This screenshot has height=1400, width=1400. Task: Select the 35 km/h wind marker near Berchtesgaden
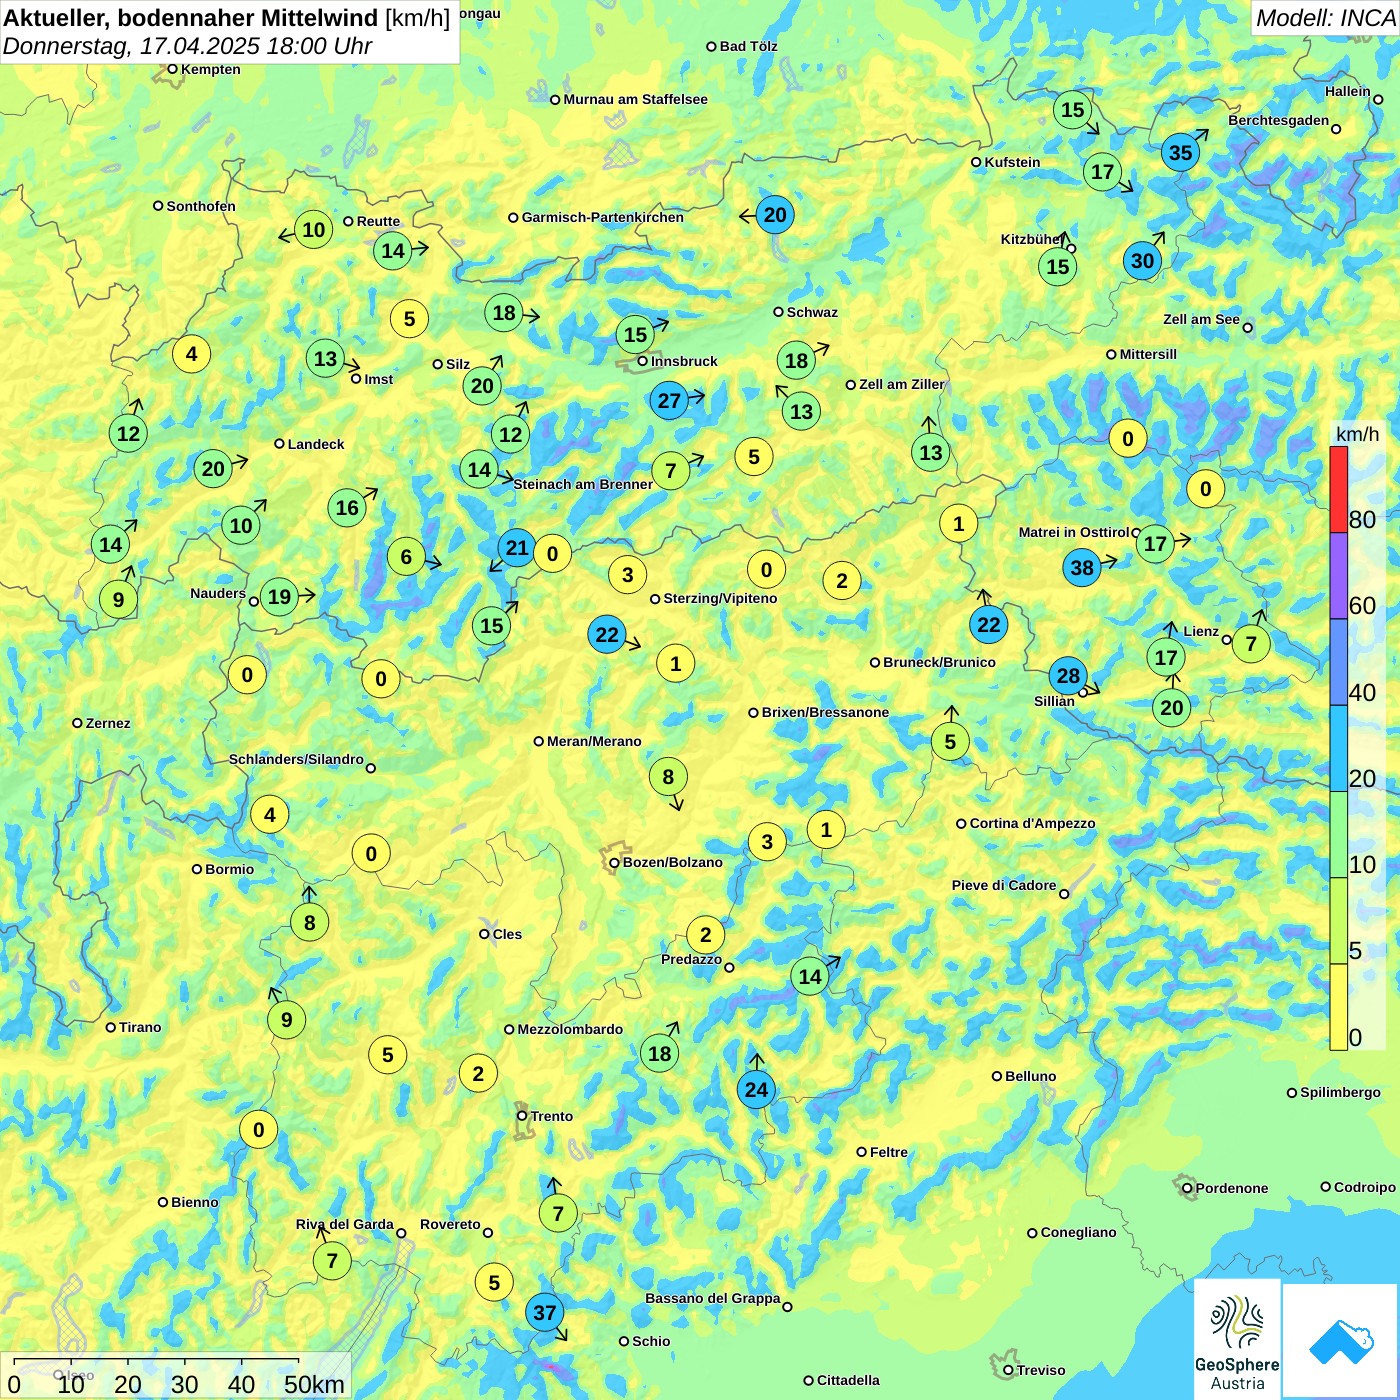coord(1181,153)
